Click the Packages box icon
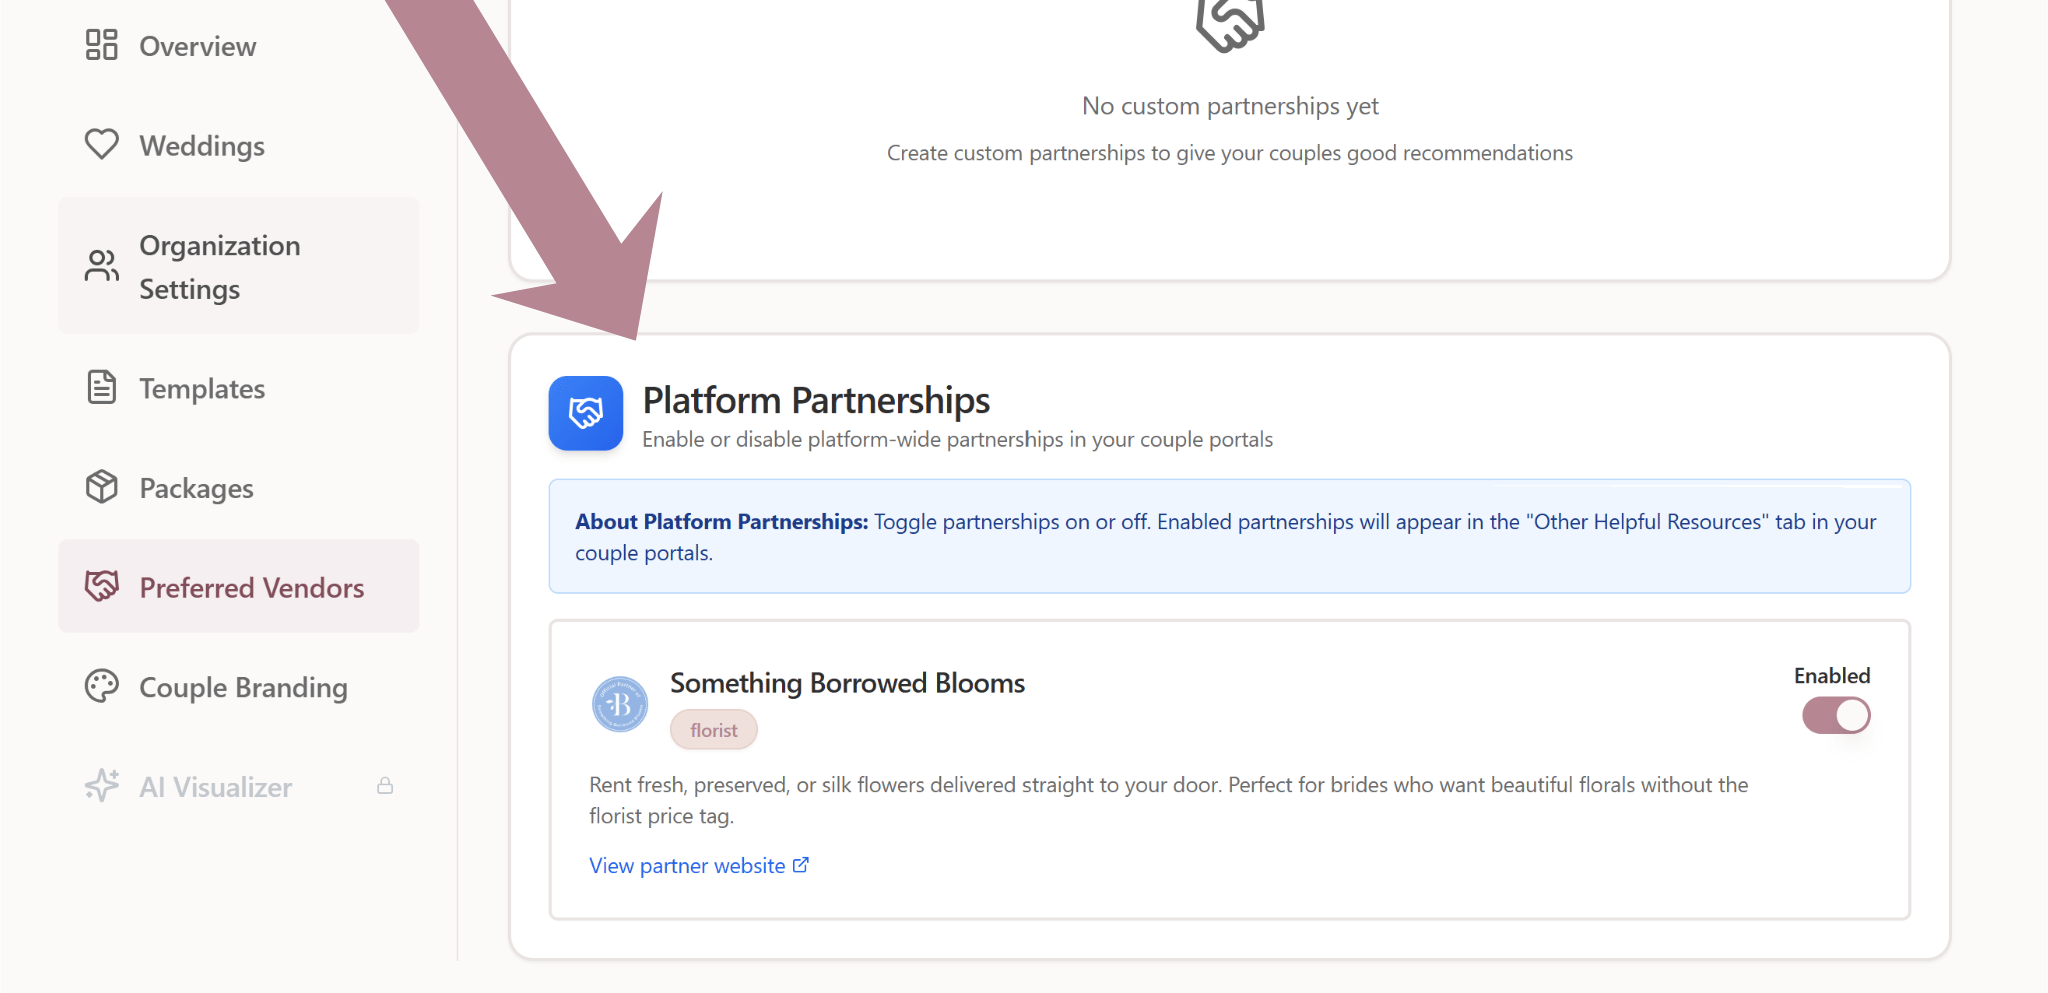 pyautogui.click(x=101, y=487)
